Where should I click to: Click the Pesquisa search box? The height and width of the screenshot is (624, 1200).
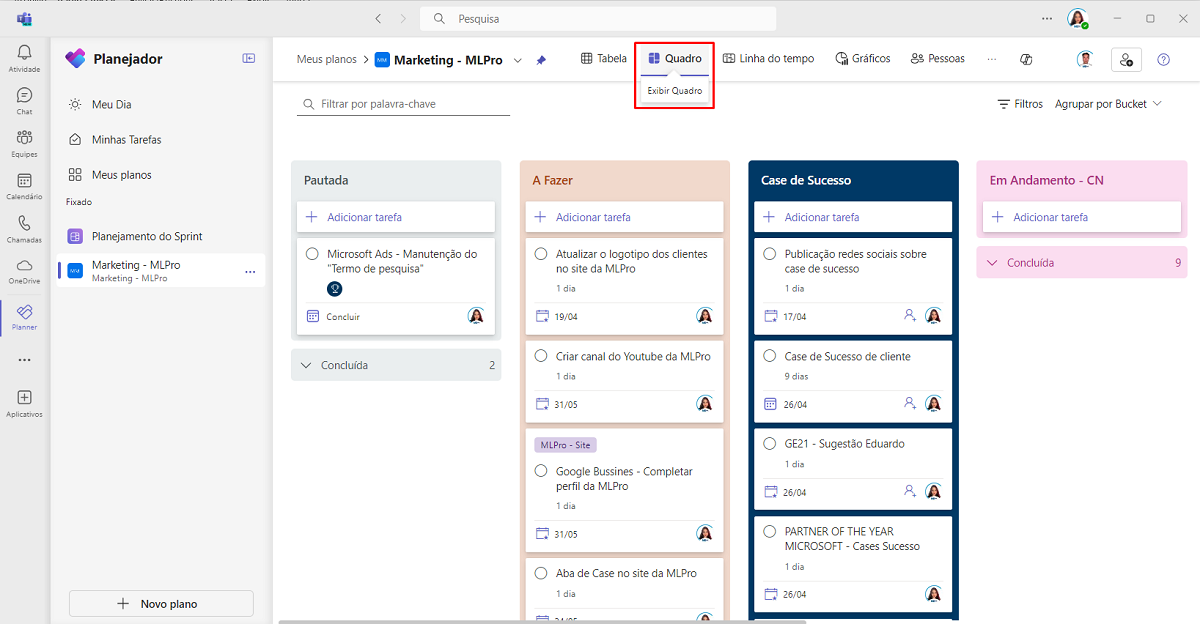pyautogui.click(x=598, y=19)
